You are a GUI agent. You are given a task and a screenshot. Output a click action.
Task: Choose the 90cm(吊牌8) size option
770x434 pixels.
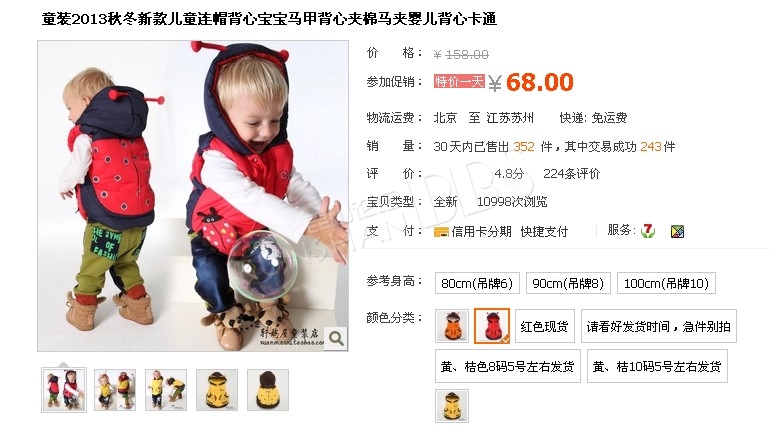pos(568,283)
